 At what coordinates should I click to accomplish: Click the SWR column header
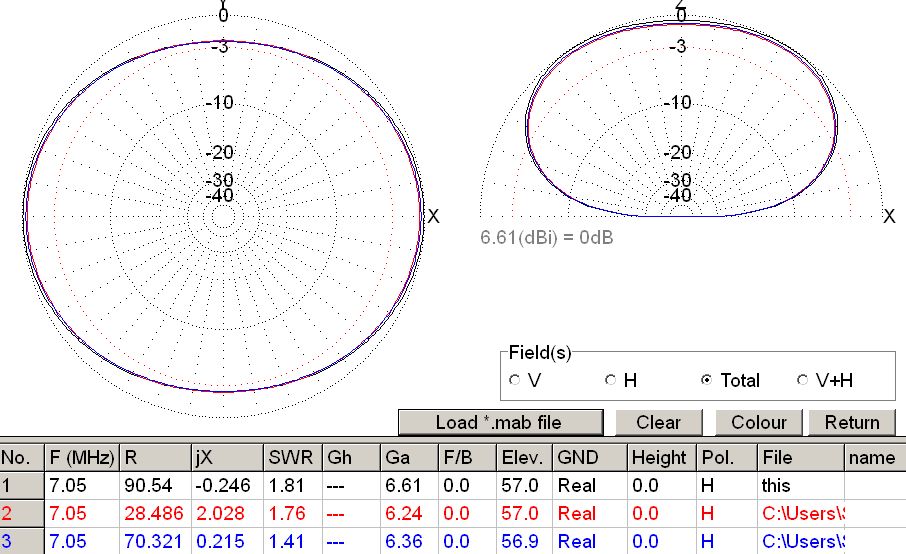point(292,458)
